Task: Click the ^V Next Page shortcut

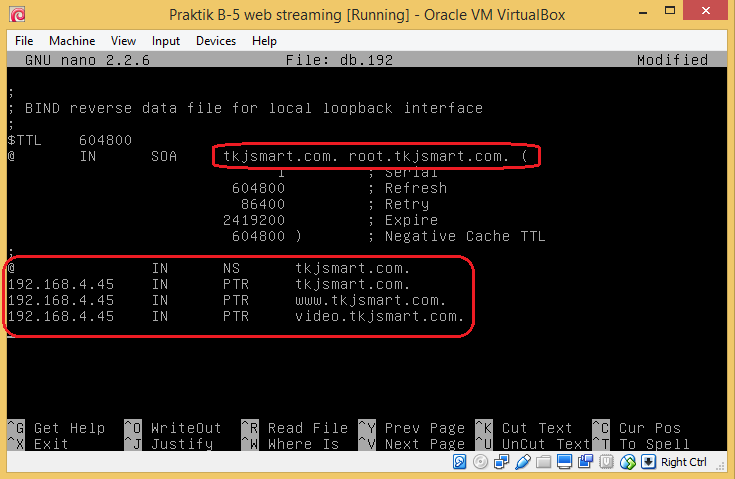Action: click(x=412, y=444)
